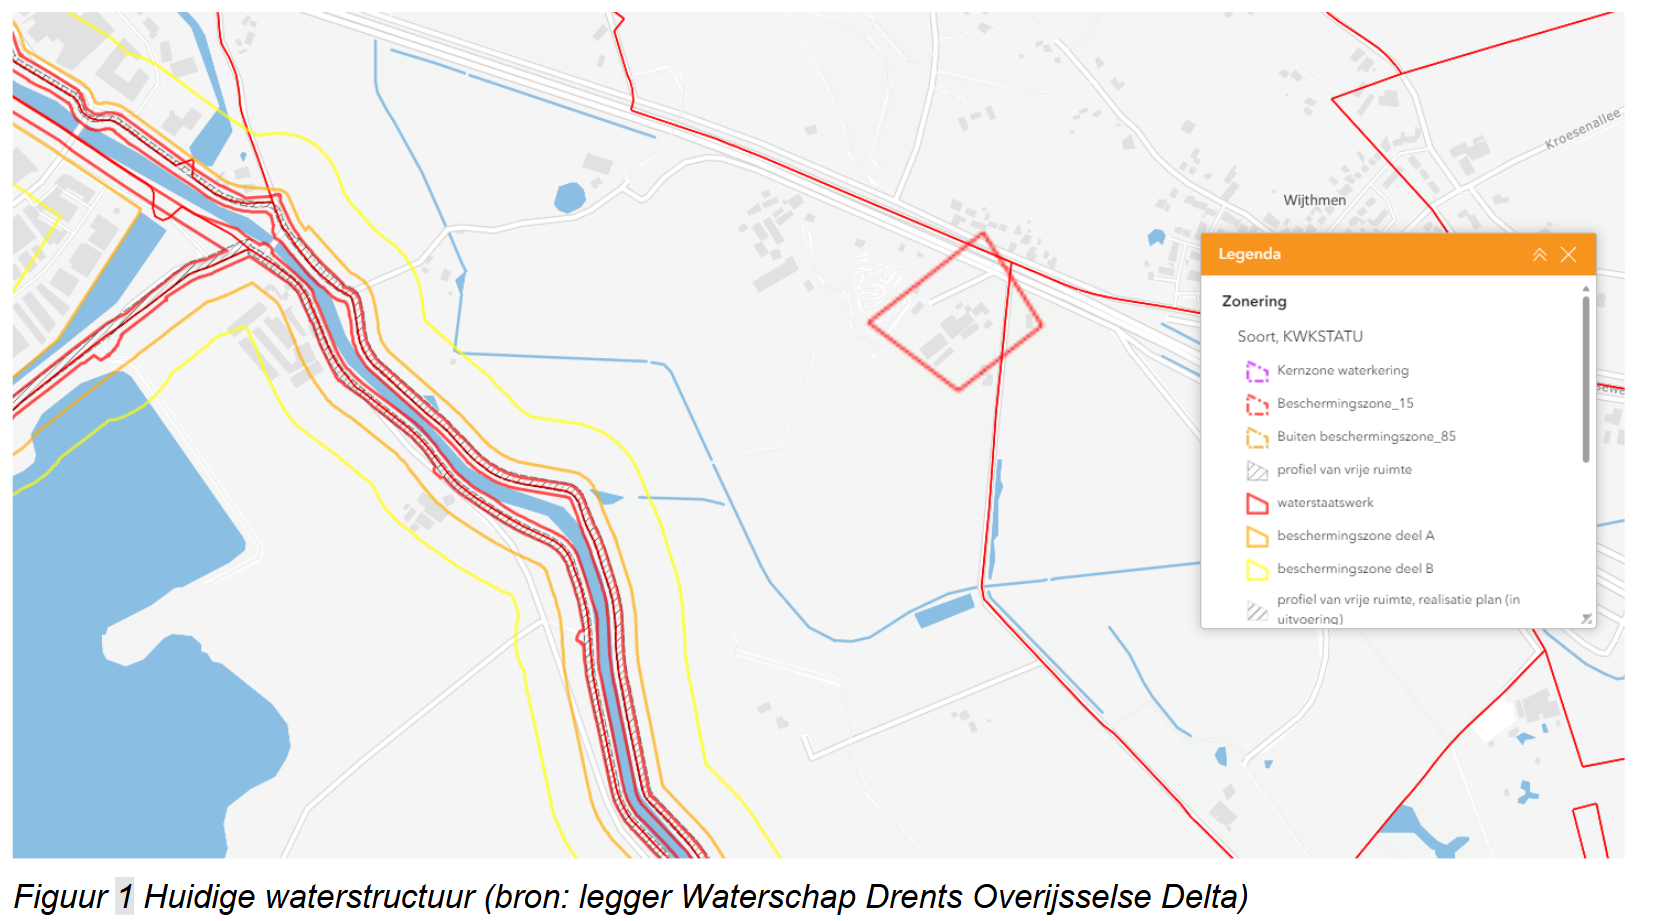
Task: Click the Buiten beschermingszone_85 orange dashed symbol
Action: point(1257,437)
